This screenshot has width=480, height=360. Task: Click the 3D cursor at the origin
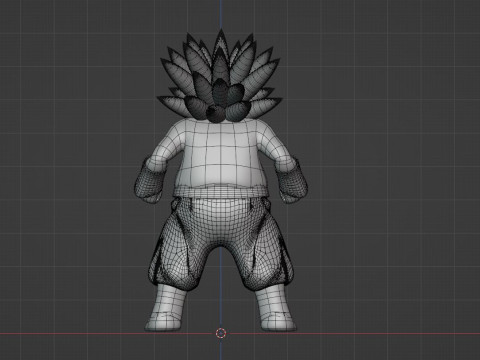point(221,333)
